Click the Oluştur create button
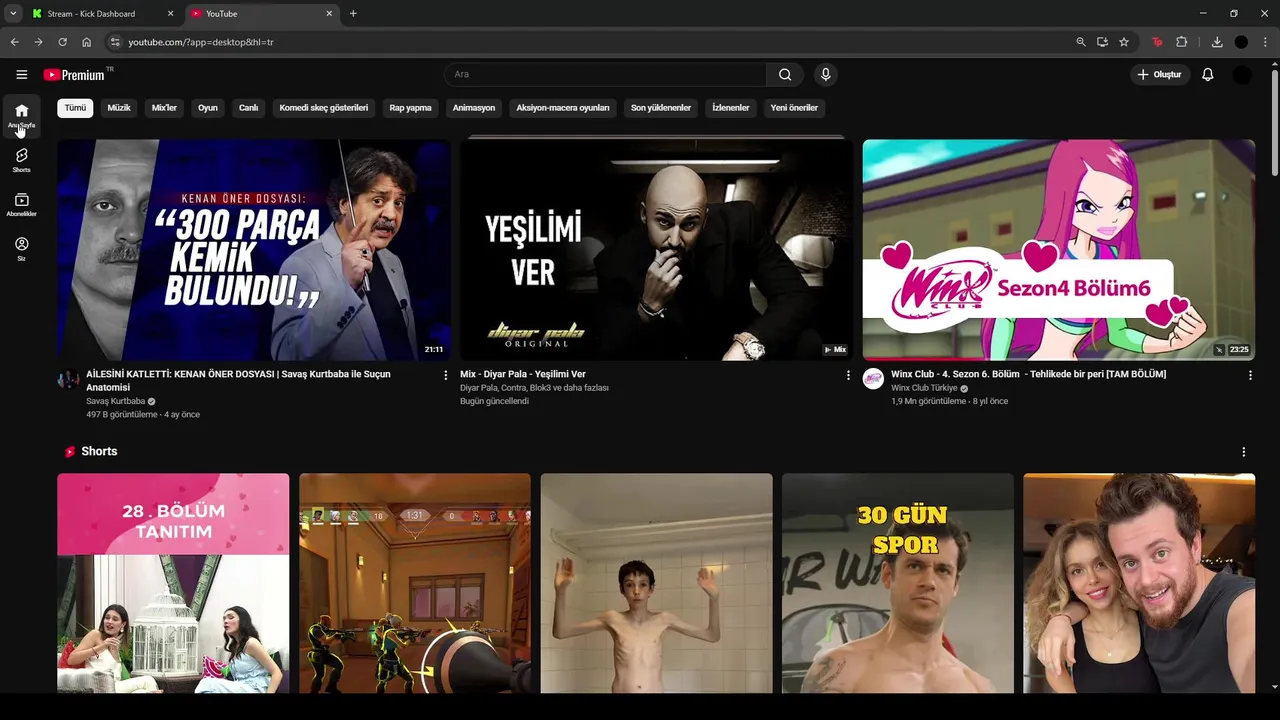1280x720 pixels. [1159, 74]
